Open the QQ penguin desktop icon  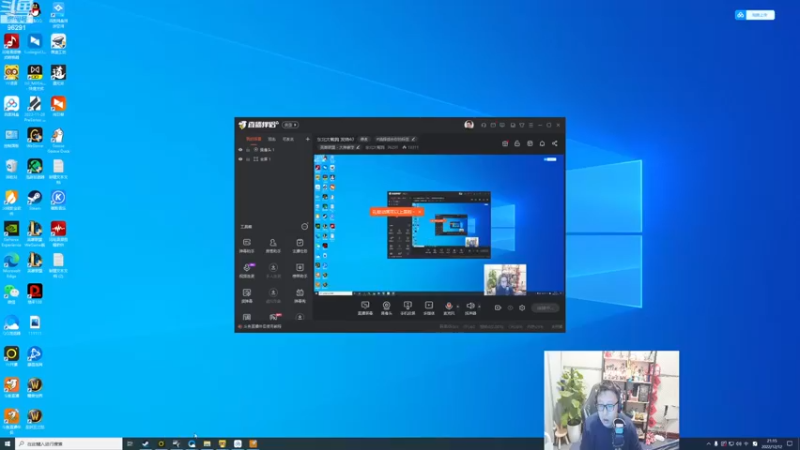pos(35,9)
